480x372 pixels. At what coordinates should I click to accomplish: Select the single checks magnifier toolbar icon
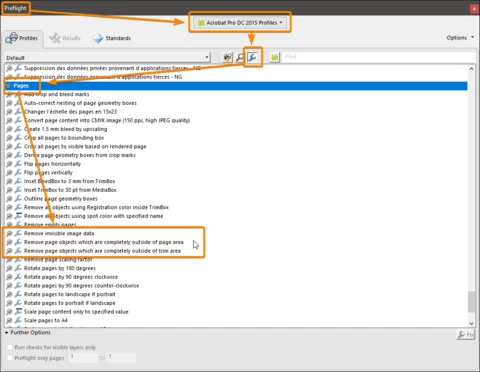coord(240,58)
